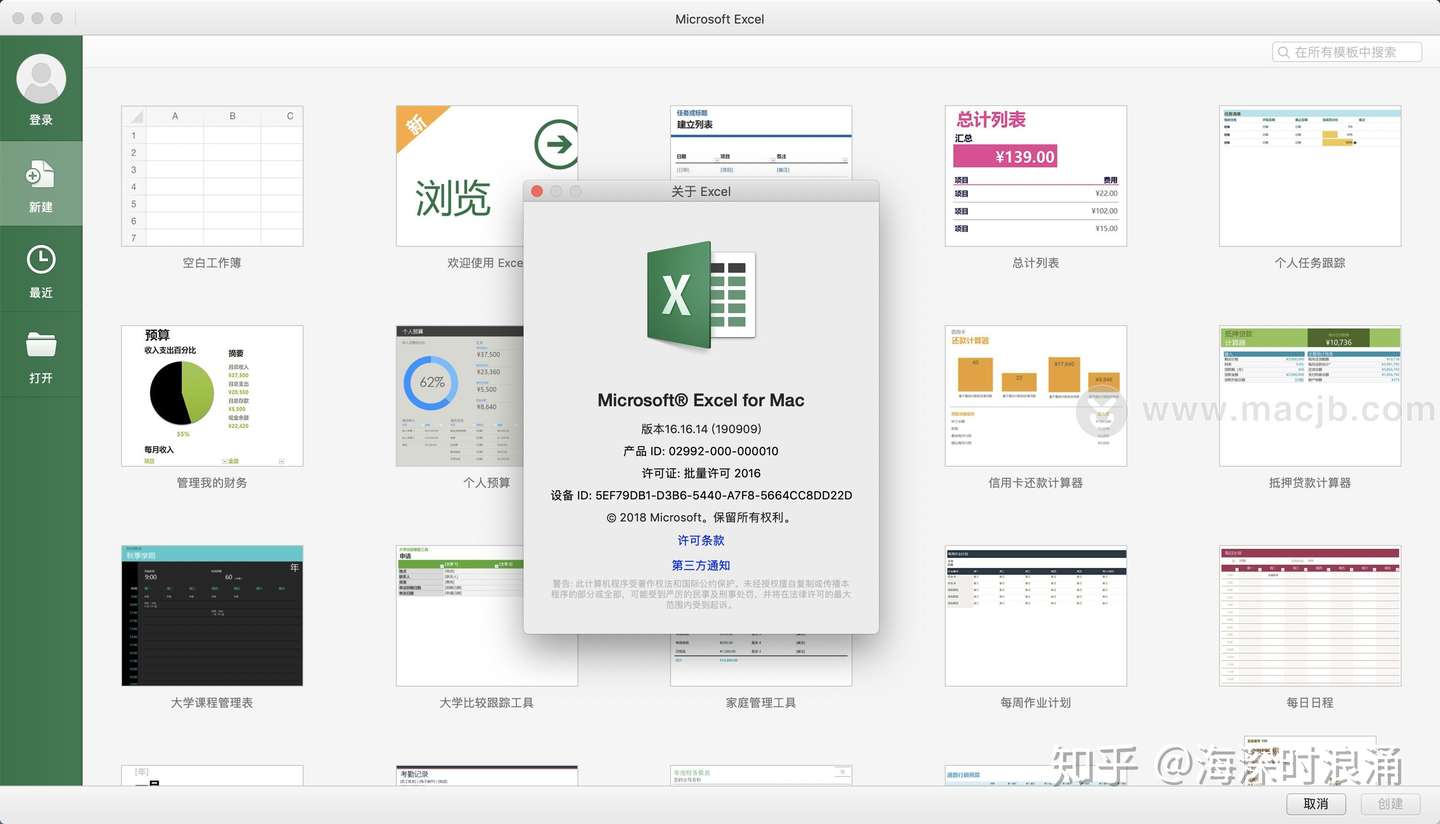Open the third-party notices (第三方通知) link
Viewport: 1440px width, 824px height.
[x=701, y=565]
